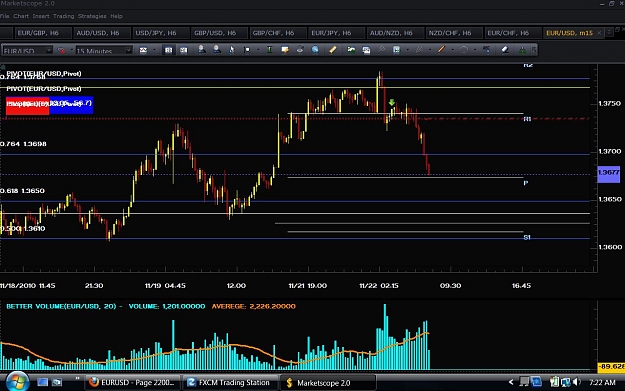Open the Chart menu
The height and width of the screenshot is (391, 625).
[21, 16]
